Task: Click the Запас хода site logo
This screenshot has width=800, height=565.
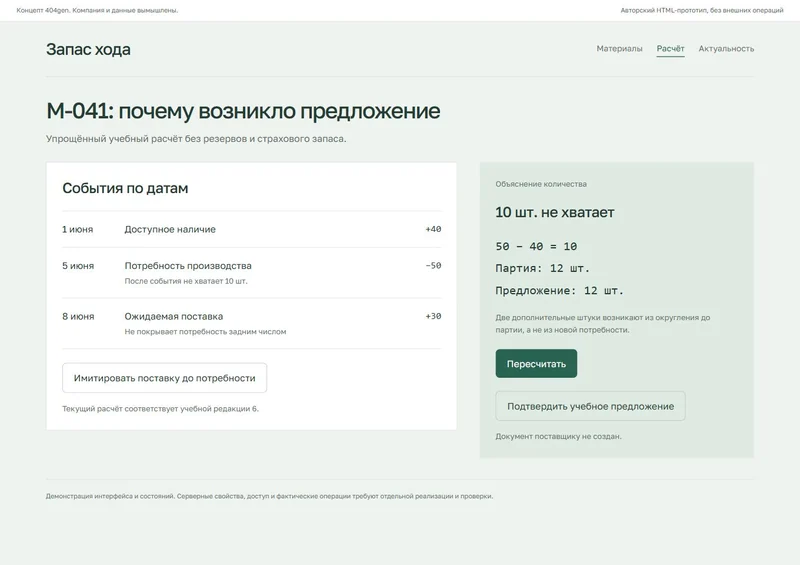Action: pos(88,50)
